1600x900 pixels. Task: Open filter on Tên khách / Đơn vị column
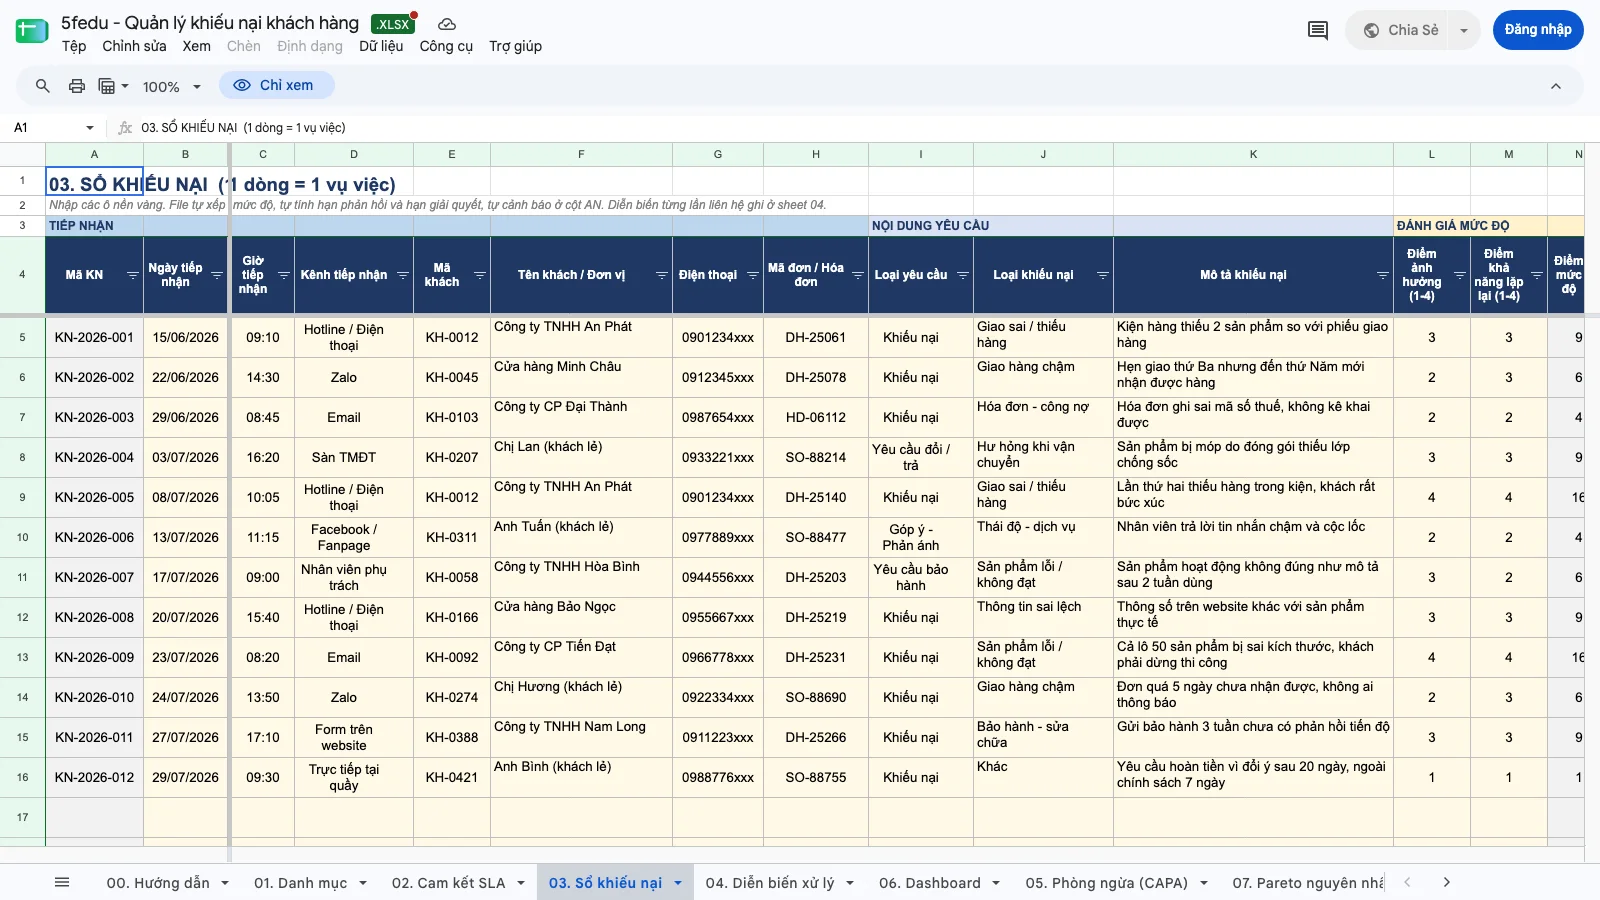[661, 275]
